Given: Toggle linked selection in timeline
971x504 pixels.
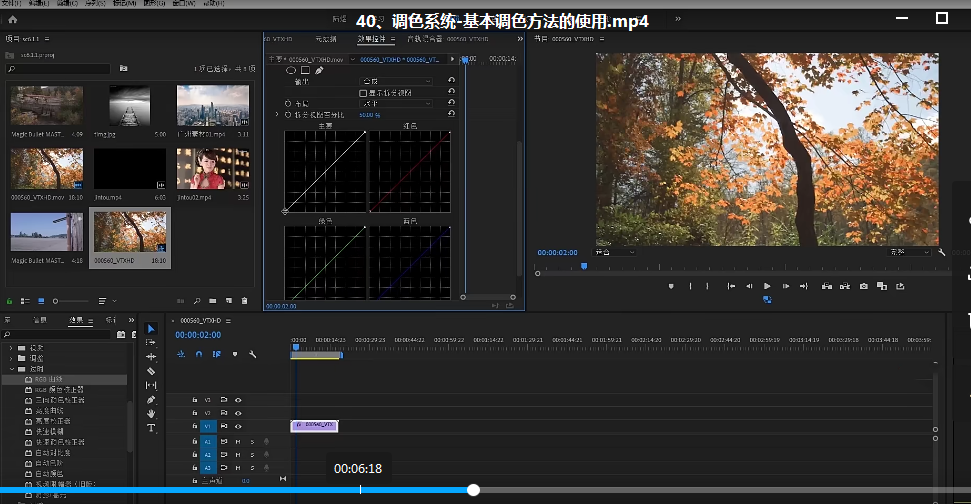Looking at the screenshot, I should [217, 354].
